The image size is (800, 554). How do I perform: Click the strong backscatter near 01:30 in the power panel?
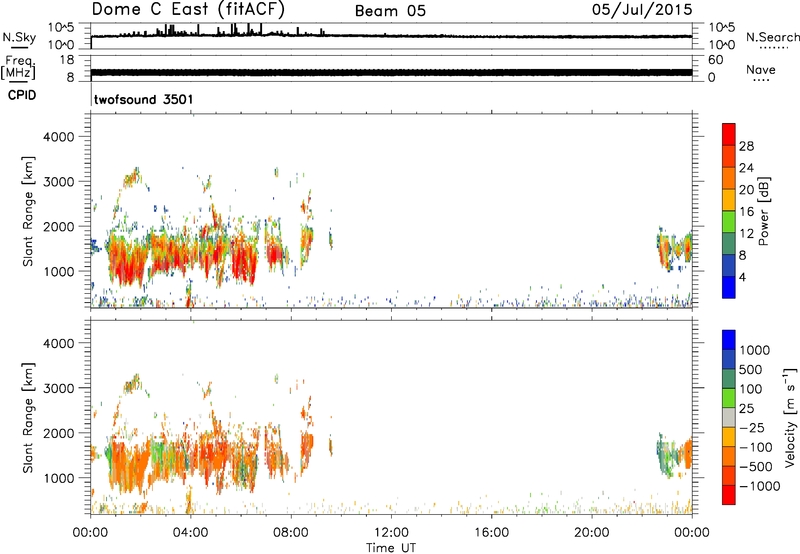tap(129, 260)
